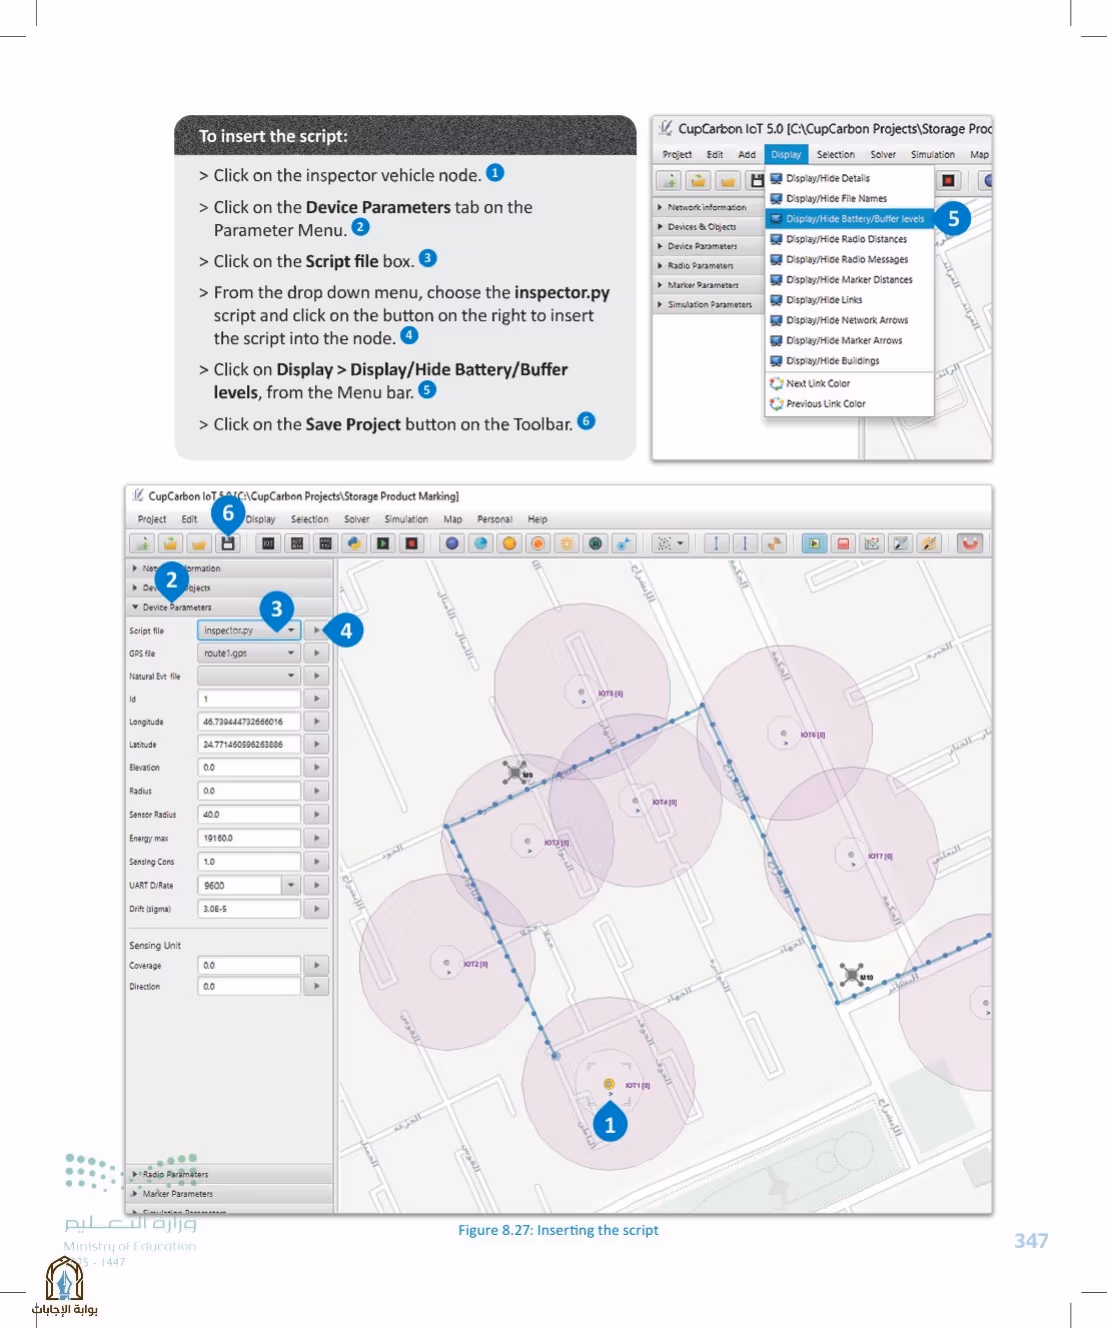Select the IOT1 inspector node on the map

tap(609, 1084)
